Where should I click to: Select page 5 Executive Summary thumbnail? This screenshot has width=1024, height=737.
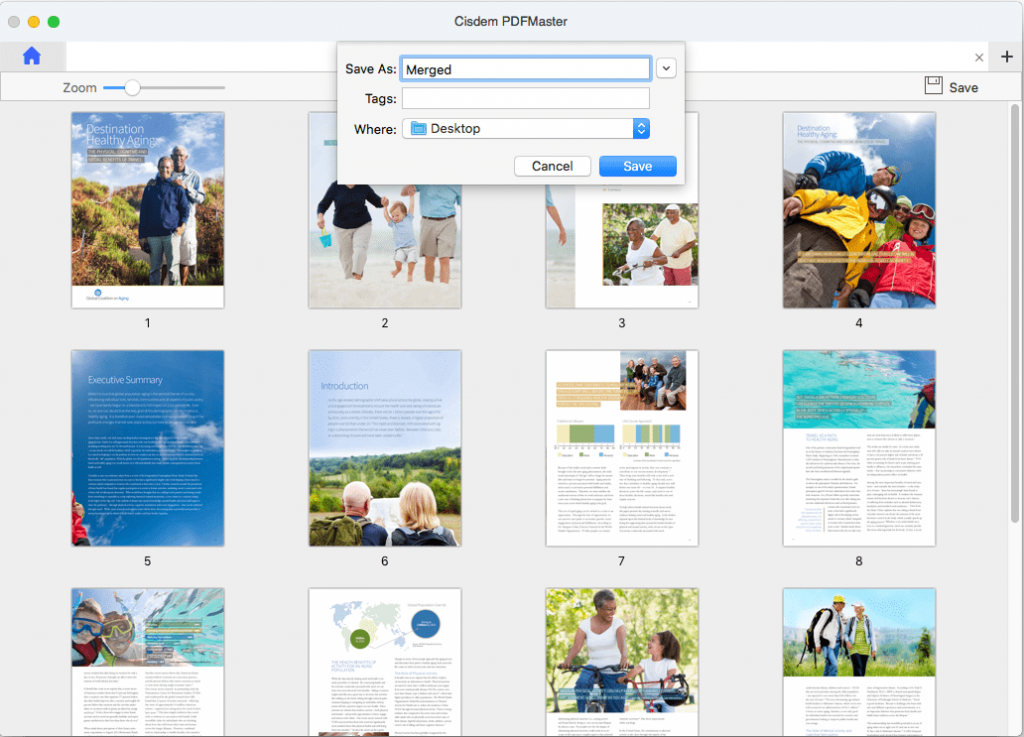pyautogui.click(x=148, y=448)
